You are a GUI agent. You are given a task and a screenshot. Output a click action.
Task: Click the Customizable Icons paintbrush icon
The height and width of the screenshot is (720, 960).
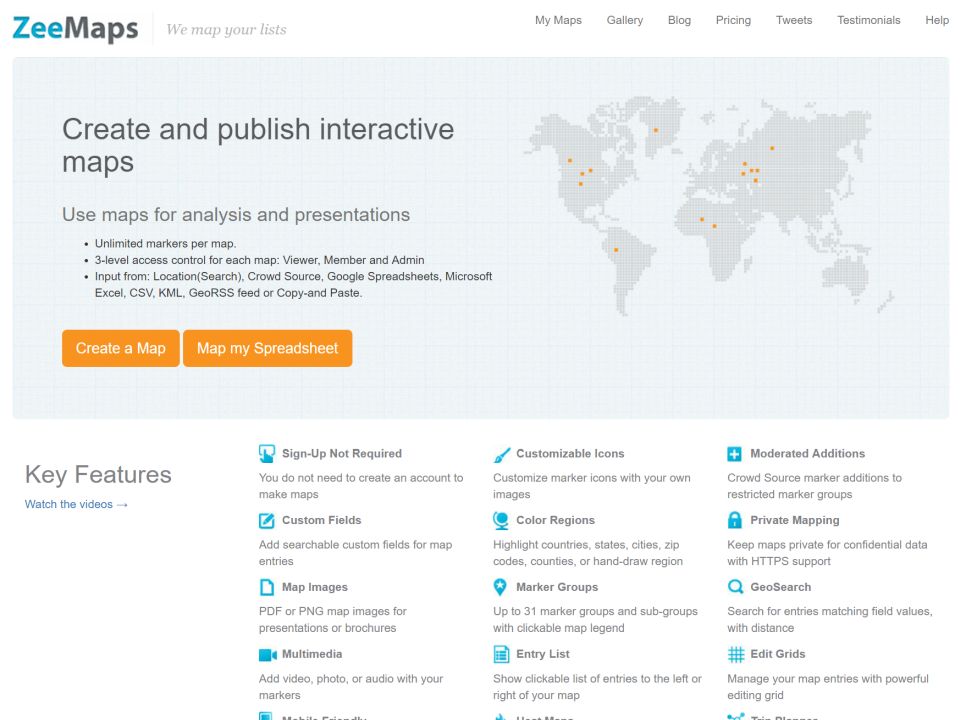tap(501, 454)
